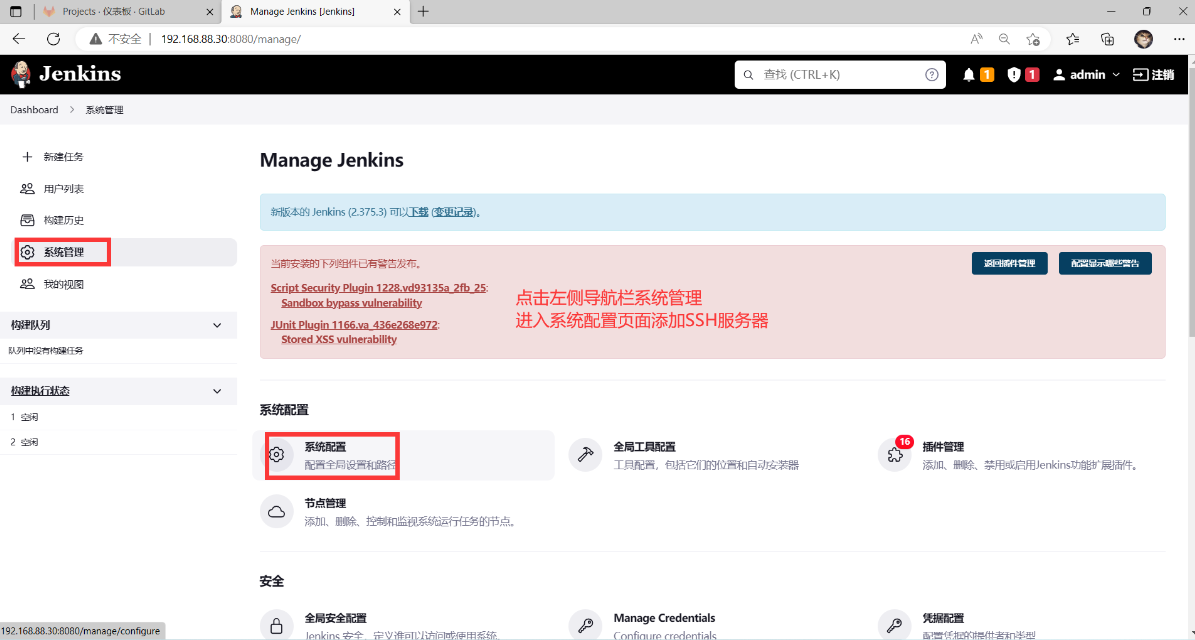Click the gear icon beside 系统管理
Image resolution: width=1195 pixels, height=640 pixels.
(x=27, y=252)
